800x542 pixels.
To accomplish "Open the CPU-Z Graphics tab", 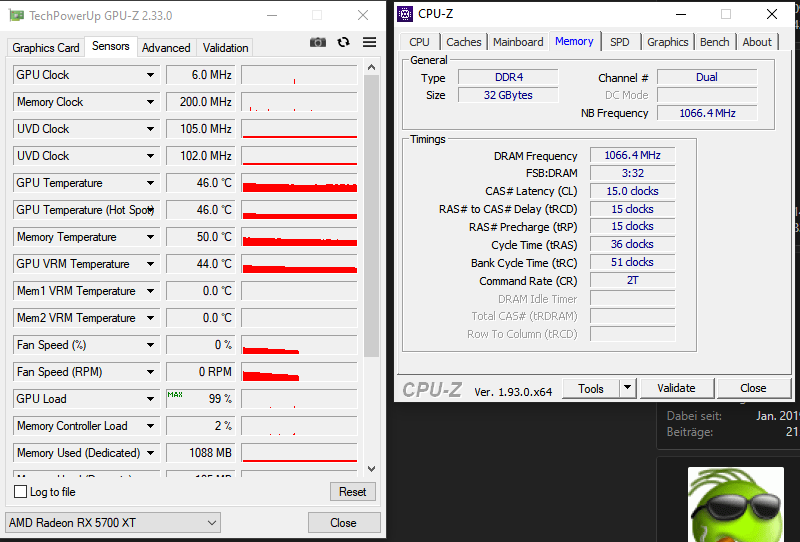I will [667, 42].
